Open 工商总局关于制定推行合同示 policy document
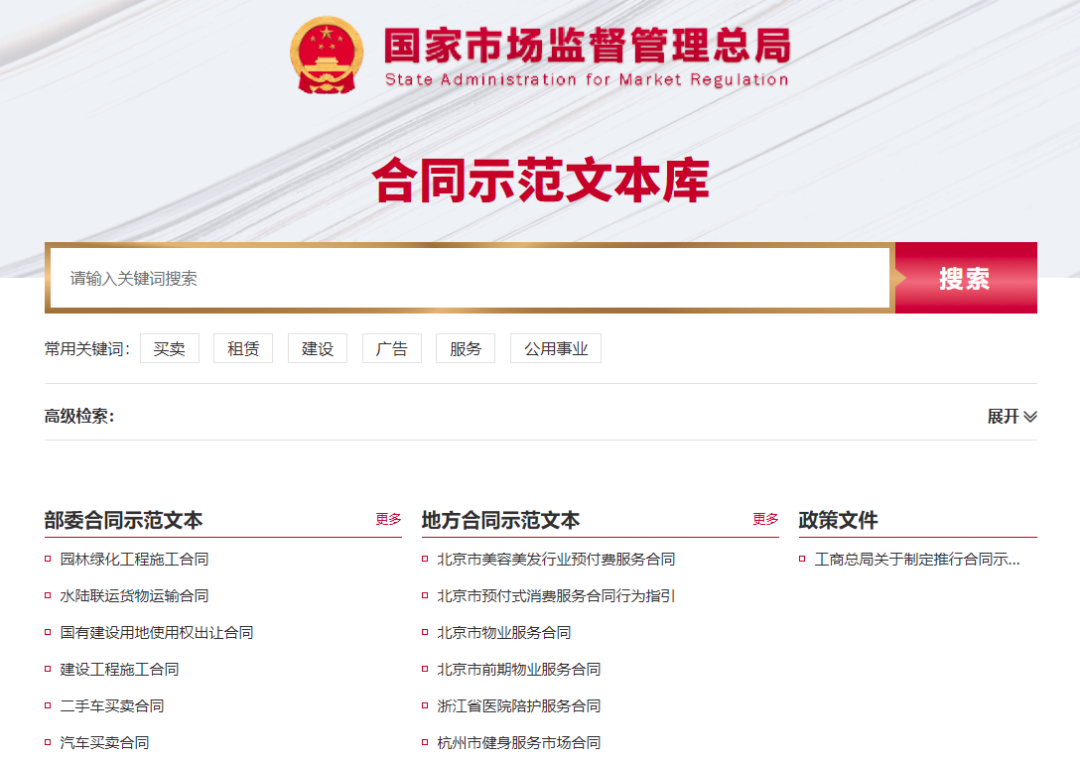The height and width of the screenshot is (760, 1080). click(x=917, y=559)
